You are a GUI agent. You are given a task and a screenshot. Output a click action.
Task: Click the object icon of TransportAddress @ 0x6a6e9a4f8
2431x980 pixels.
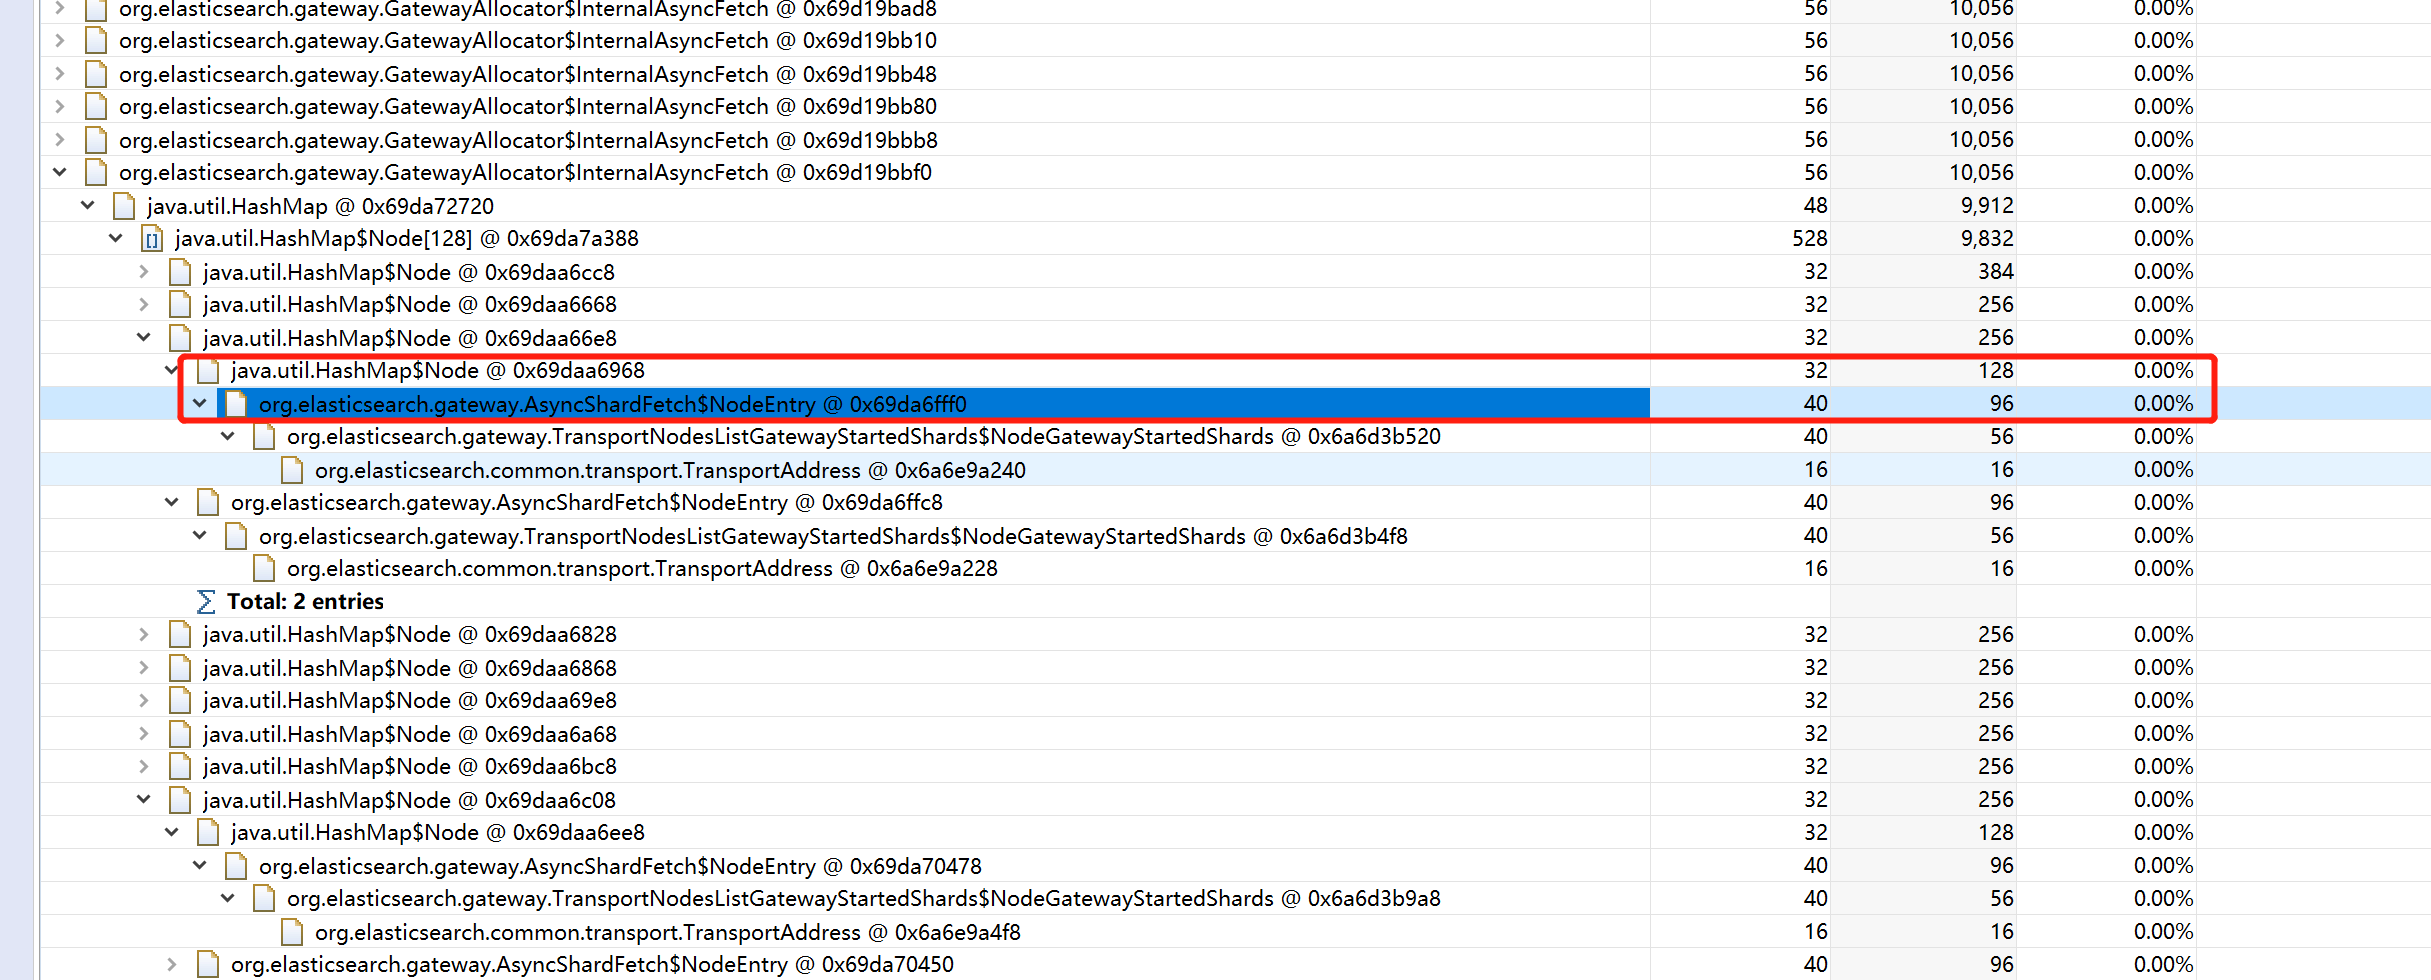(292, 932)
